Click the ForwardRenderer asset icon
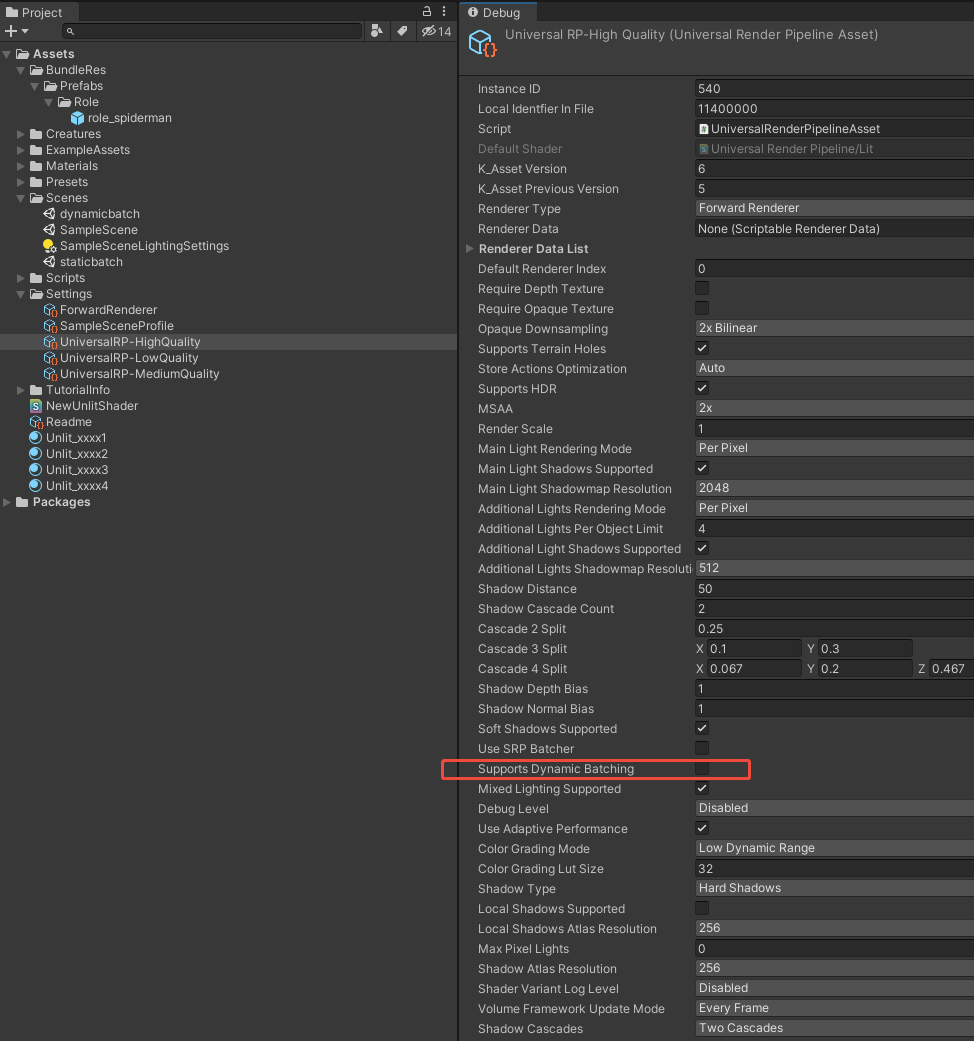The width and height of the screenshot is (974, 1041). click(x=50, y=310)
